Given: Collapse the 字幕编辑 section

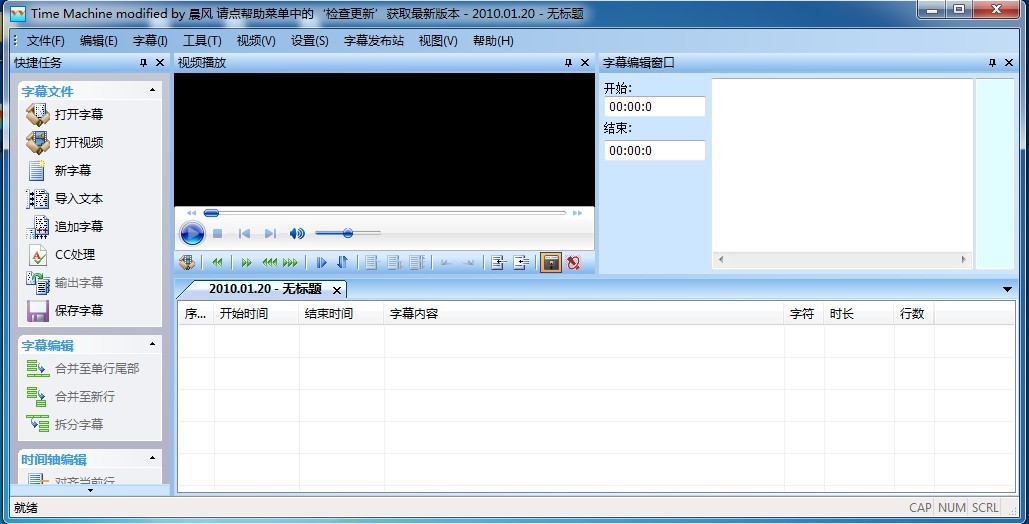Looking at the screenshot, I should point(152,345).
